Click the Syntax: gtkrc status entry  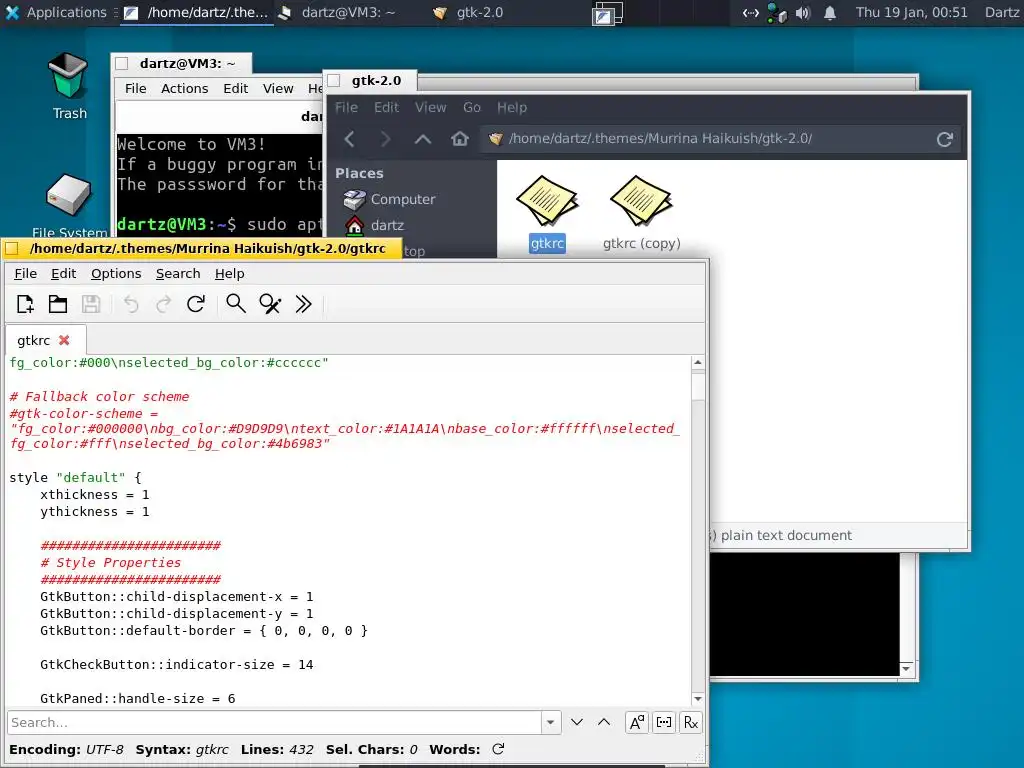pyautogui.click(x=182, y=749)
